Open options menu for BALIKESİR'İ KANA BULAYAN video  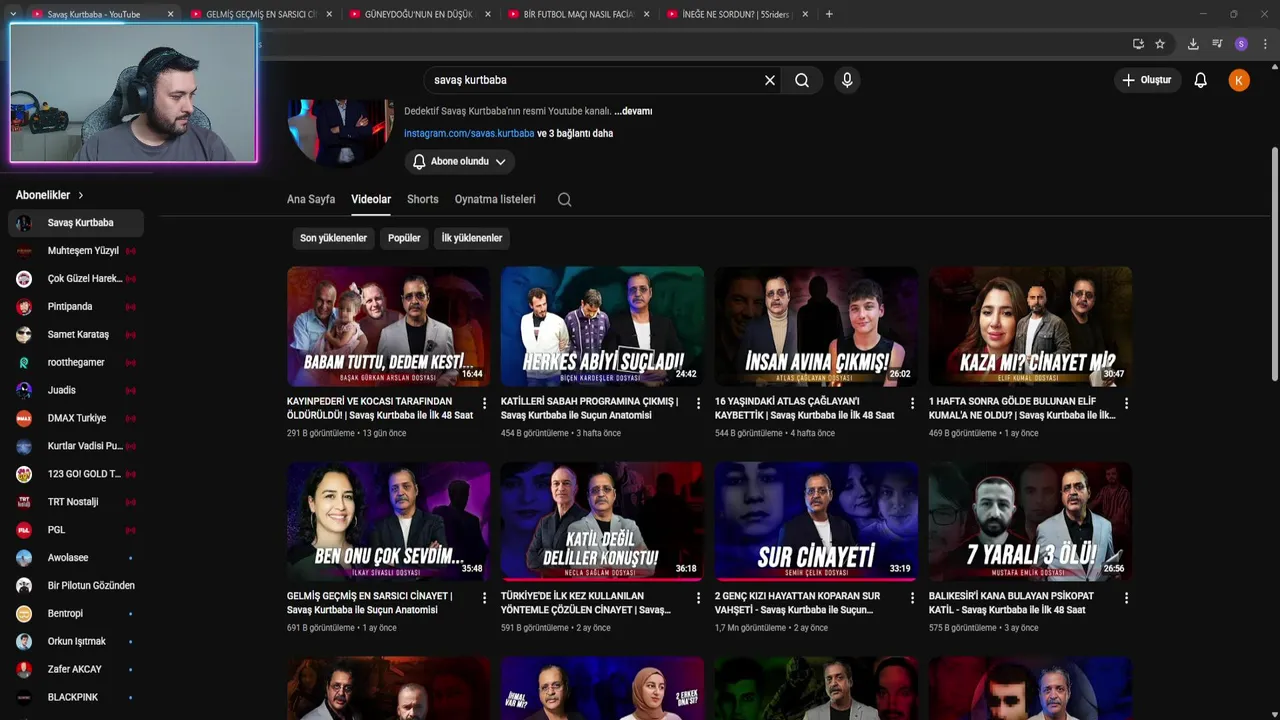1126,598
